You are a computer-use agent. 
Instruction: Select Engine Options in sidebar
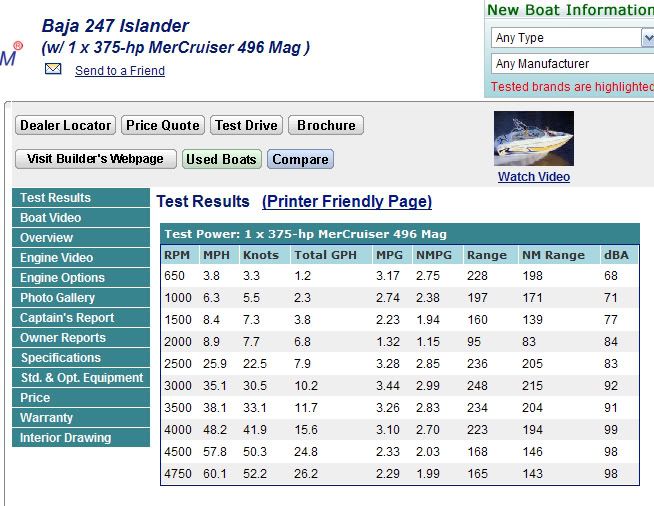(x=81, y=278)
